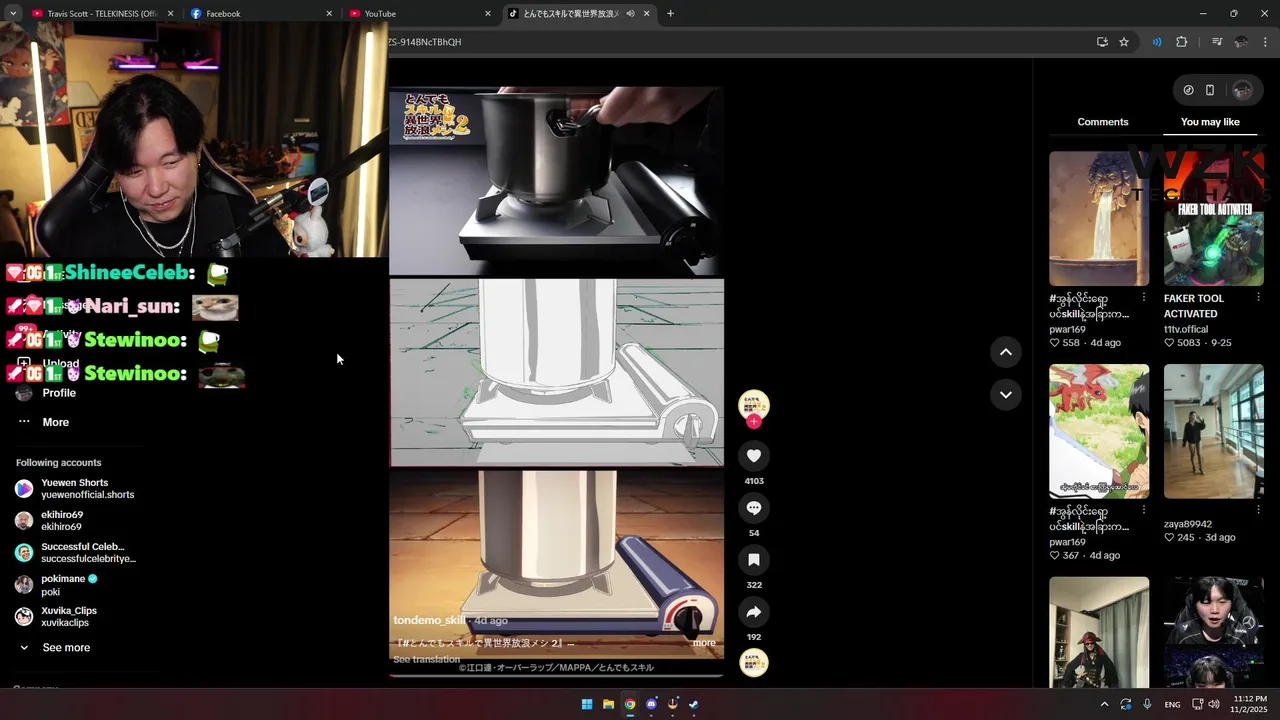The width and height of the screenshot is (1280, 720).
Task: Click See translation under the caption
Action: 426,659
